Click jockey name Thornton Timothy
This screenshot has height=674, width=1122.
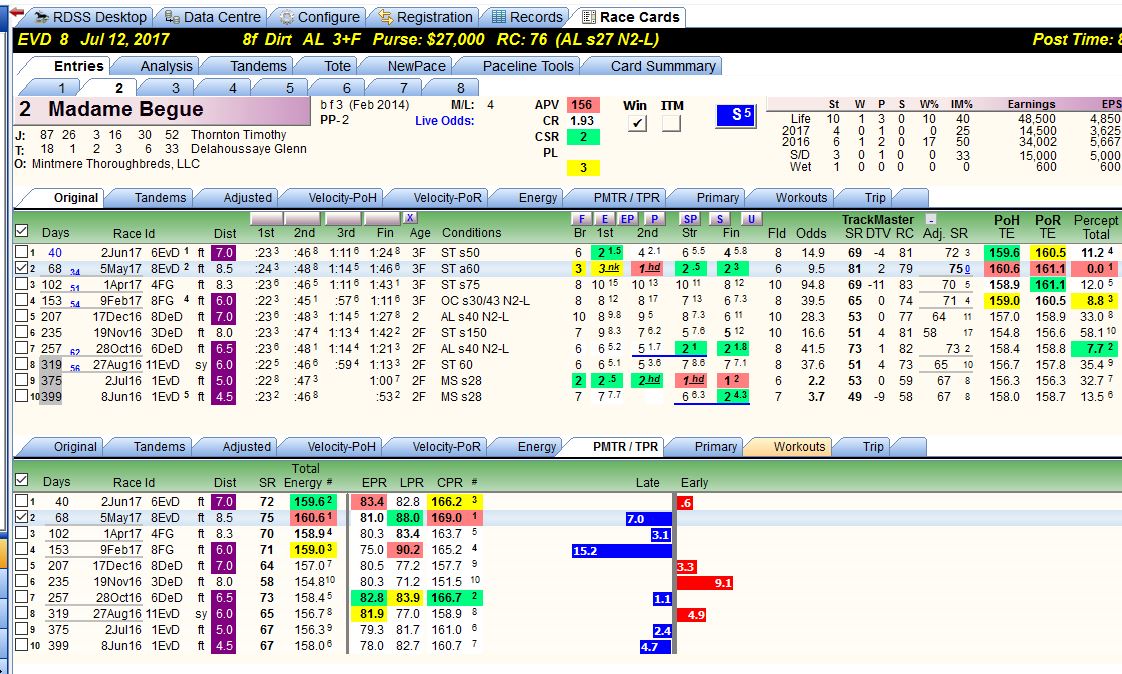tap(238, 135)
